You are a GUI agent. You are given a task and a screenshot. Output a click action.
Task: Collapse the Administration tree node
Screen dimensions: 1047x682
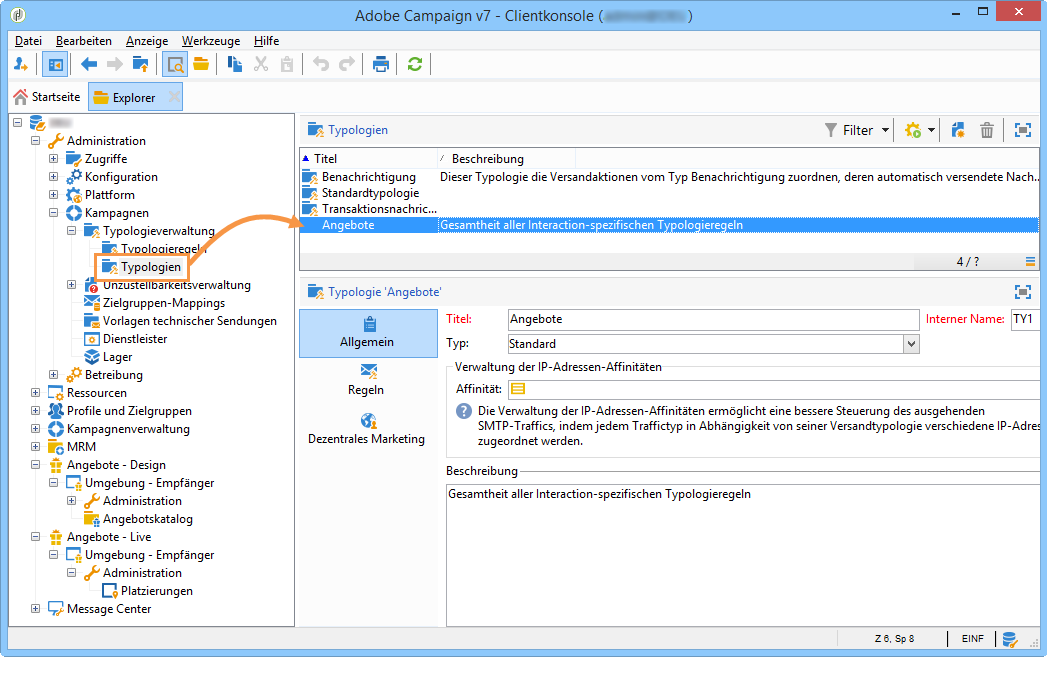point(35,141)
